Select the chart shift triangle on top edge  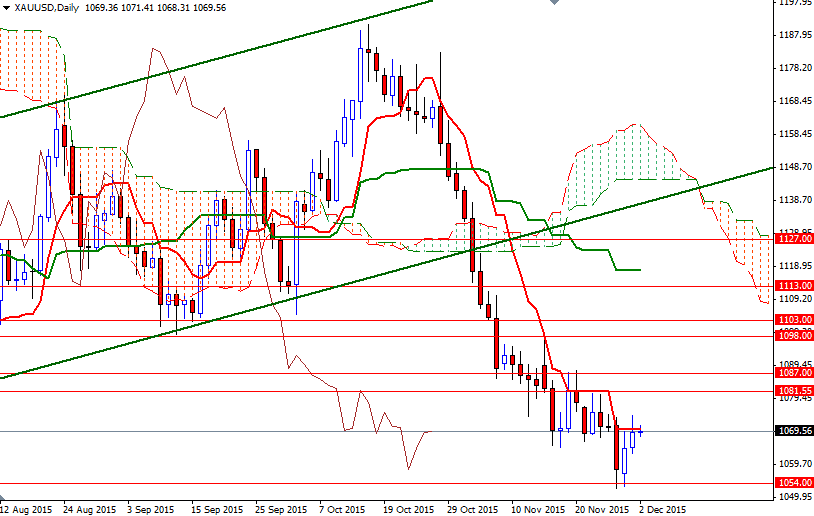(x=554, y=2)
